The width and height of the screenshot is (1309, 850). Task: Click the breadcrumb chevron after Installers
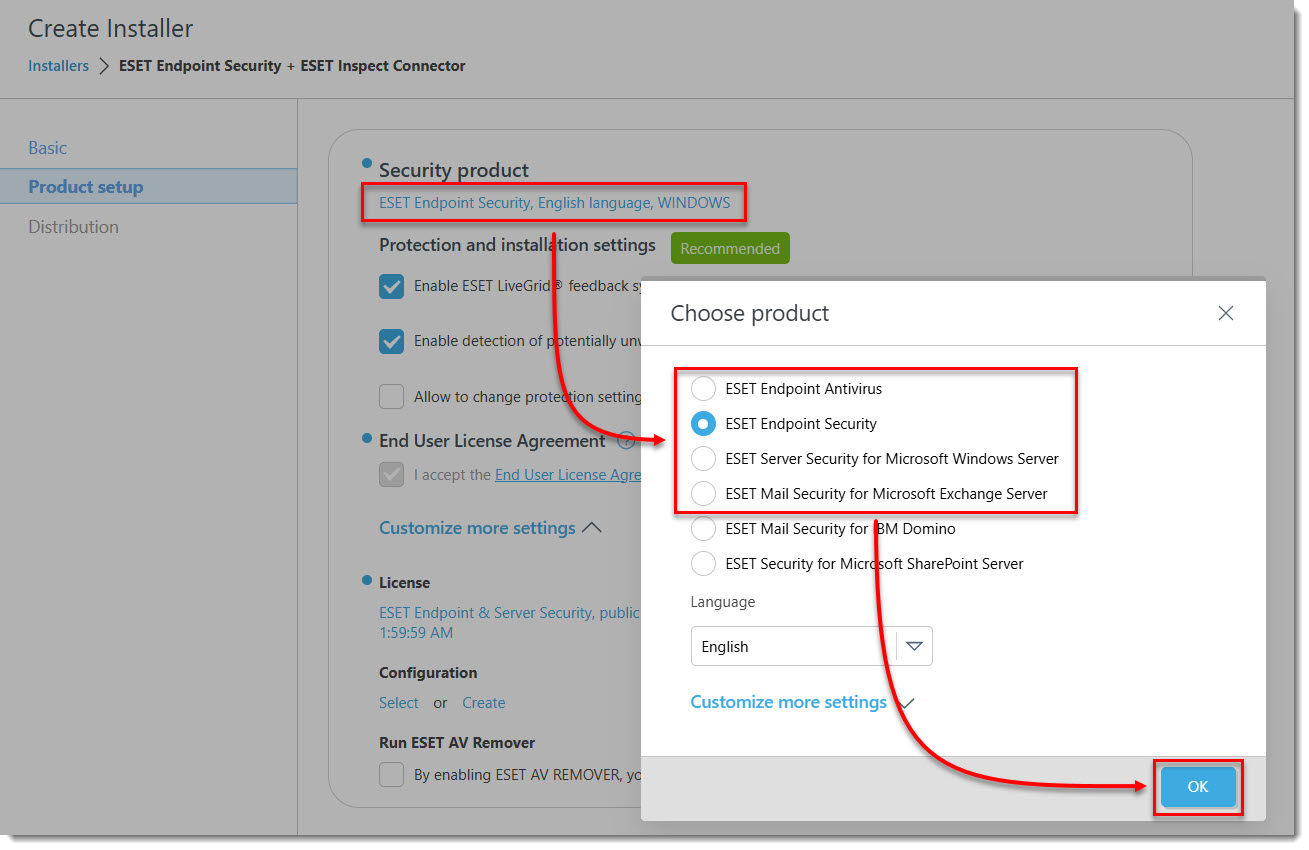[x=104, y=66]
